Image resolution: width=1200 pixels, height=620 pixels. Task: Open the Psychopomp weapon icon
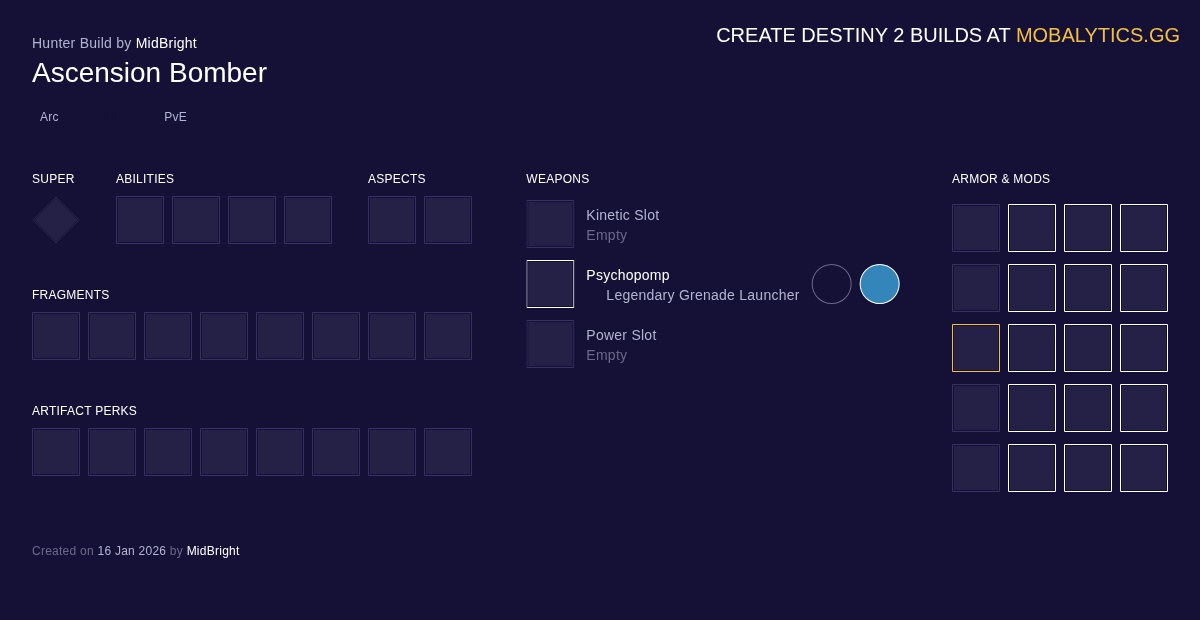tap(550, 284)
